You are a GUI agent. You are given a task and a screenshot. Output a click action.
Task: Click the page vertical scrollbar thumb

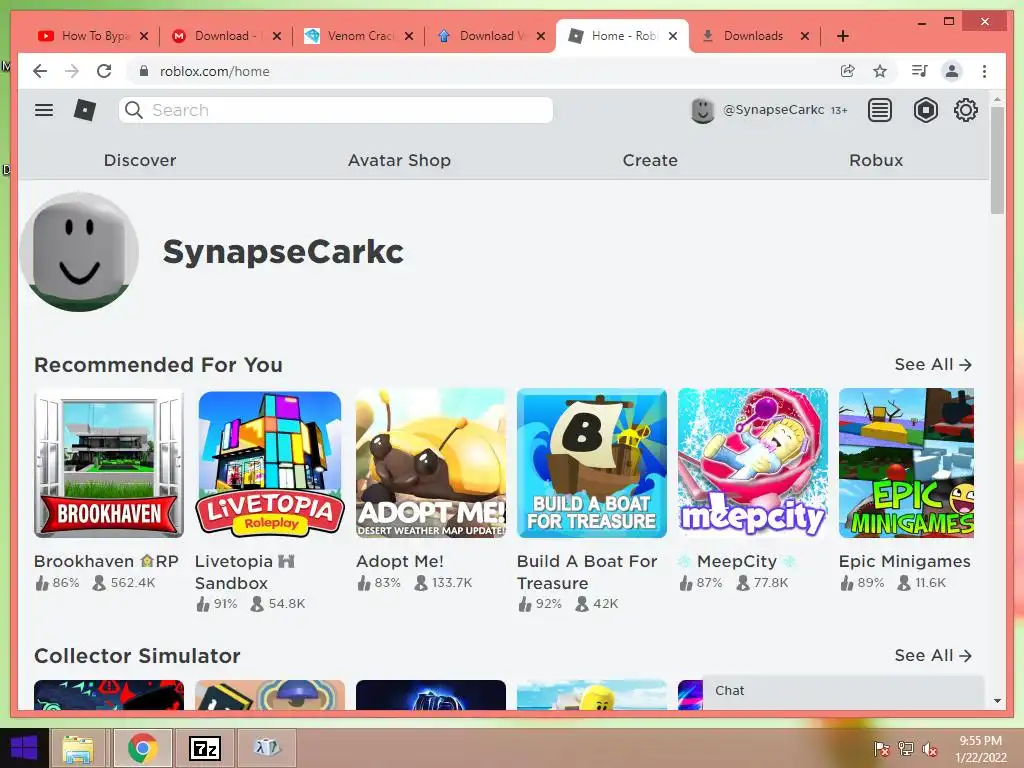pos(997,160)
